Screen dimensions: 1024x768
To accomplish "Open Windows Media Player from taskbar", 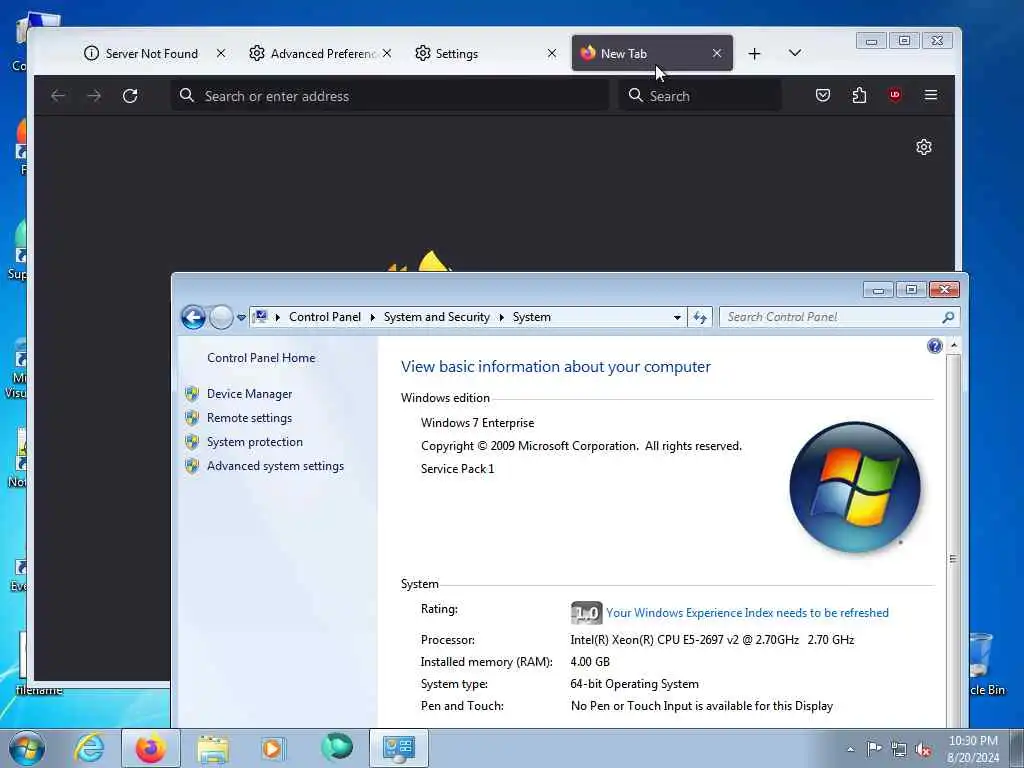I will pyautogui.click(x=273, y=748).
